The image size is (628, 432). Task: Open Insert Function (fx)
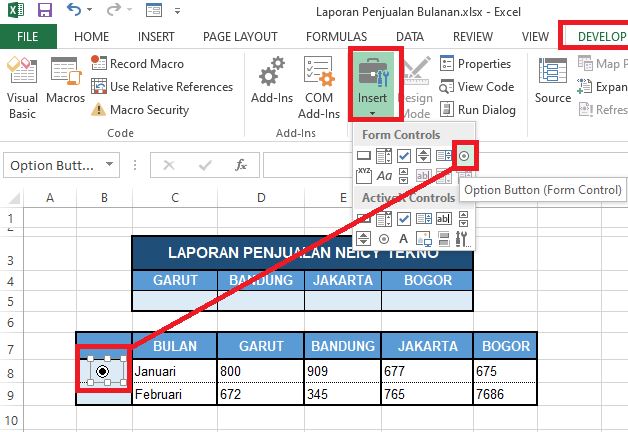[241, 165]
